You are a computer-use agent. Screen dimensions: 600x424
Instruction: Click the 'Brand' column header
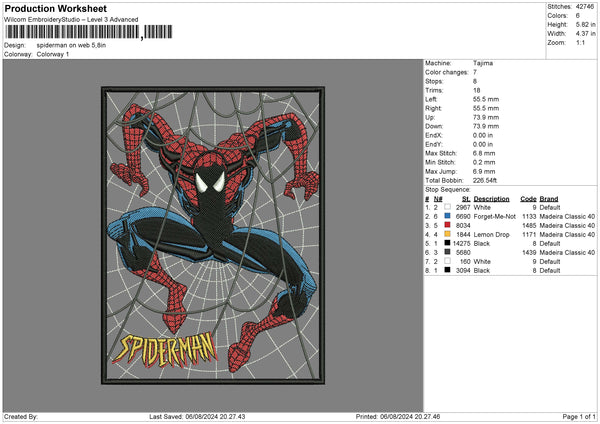549,199
